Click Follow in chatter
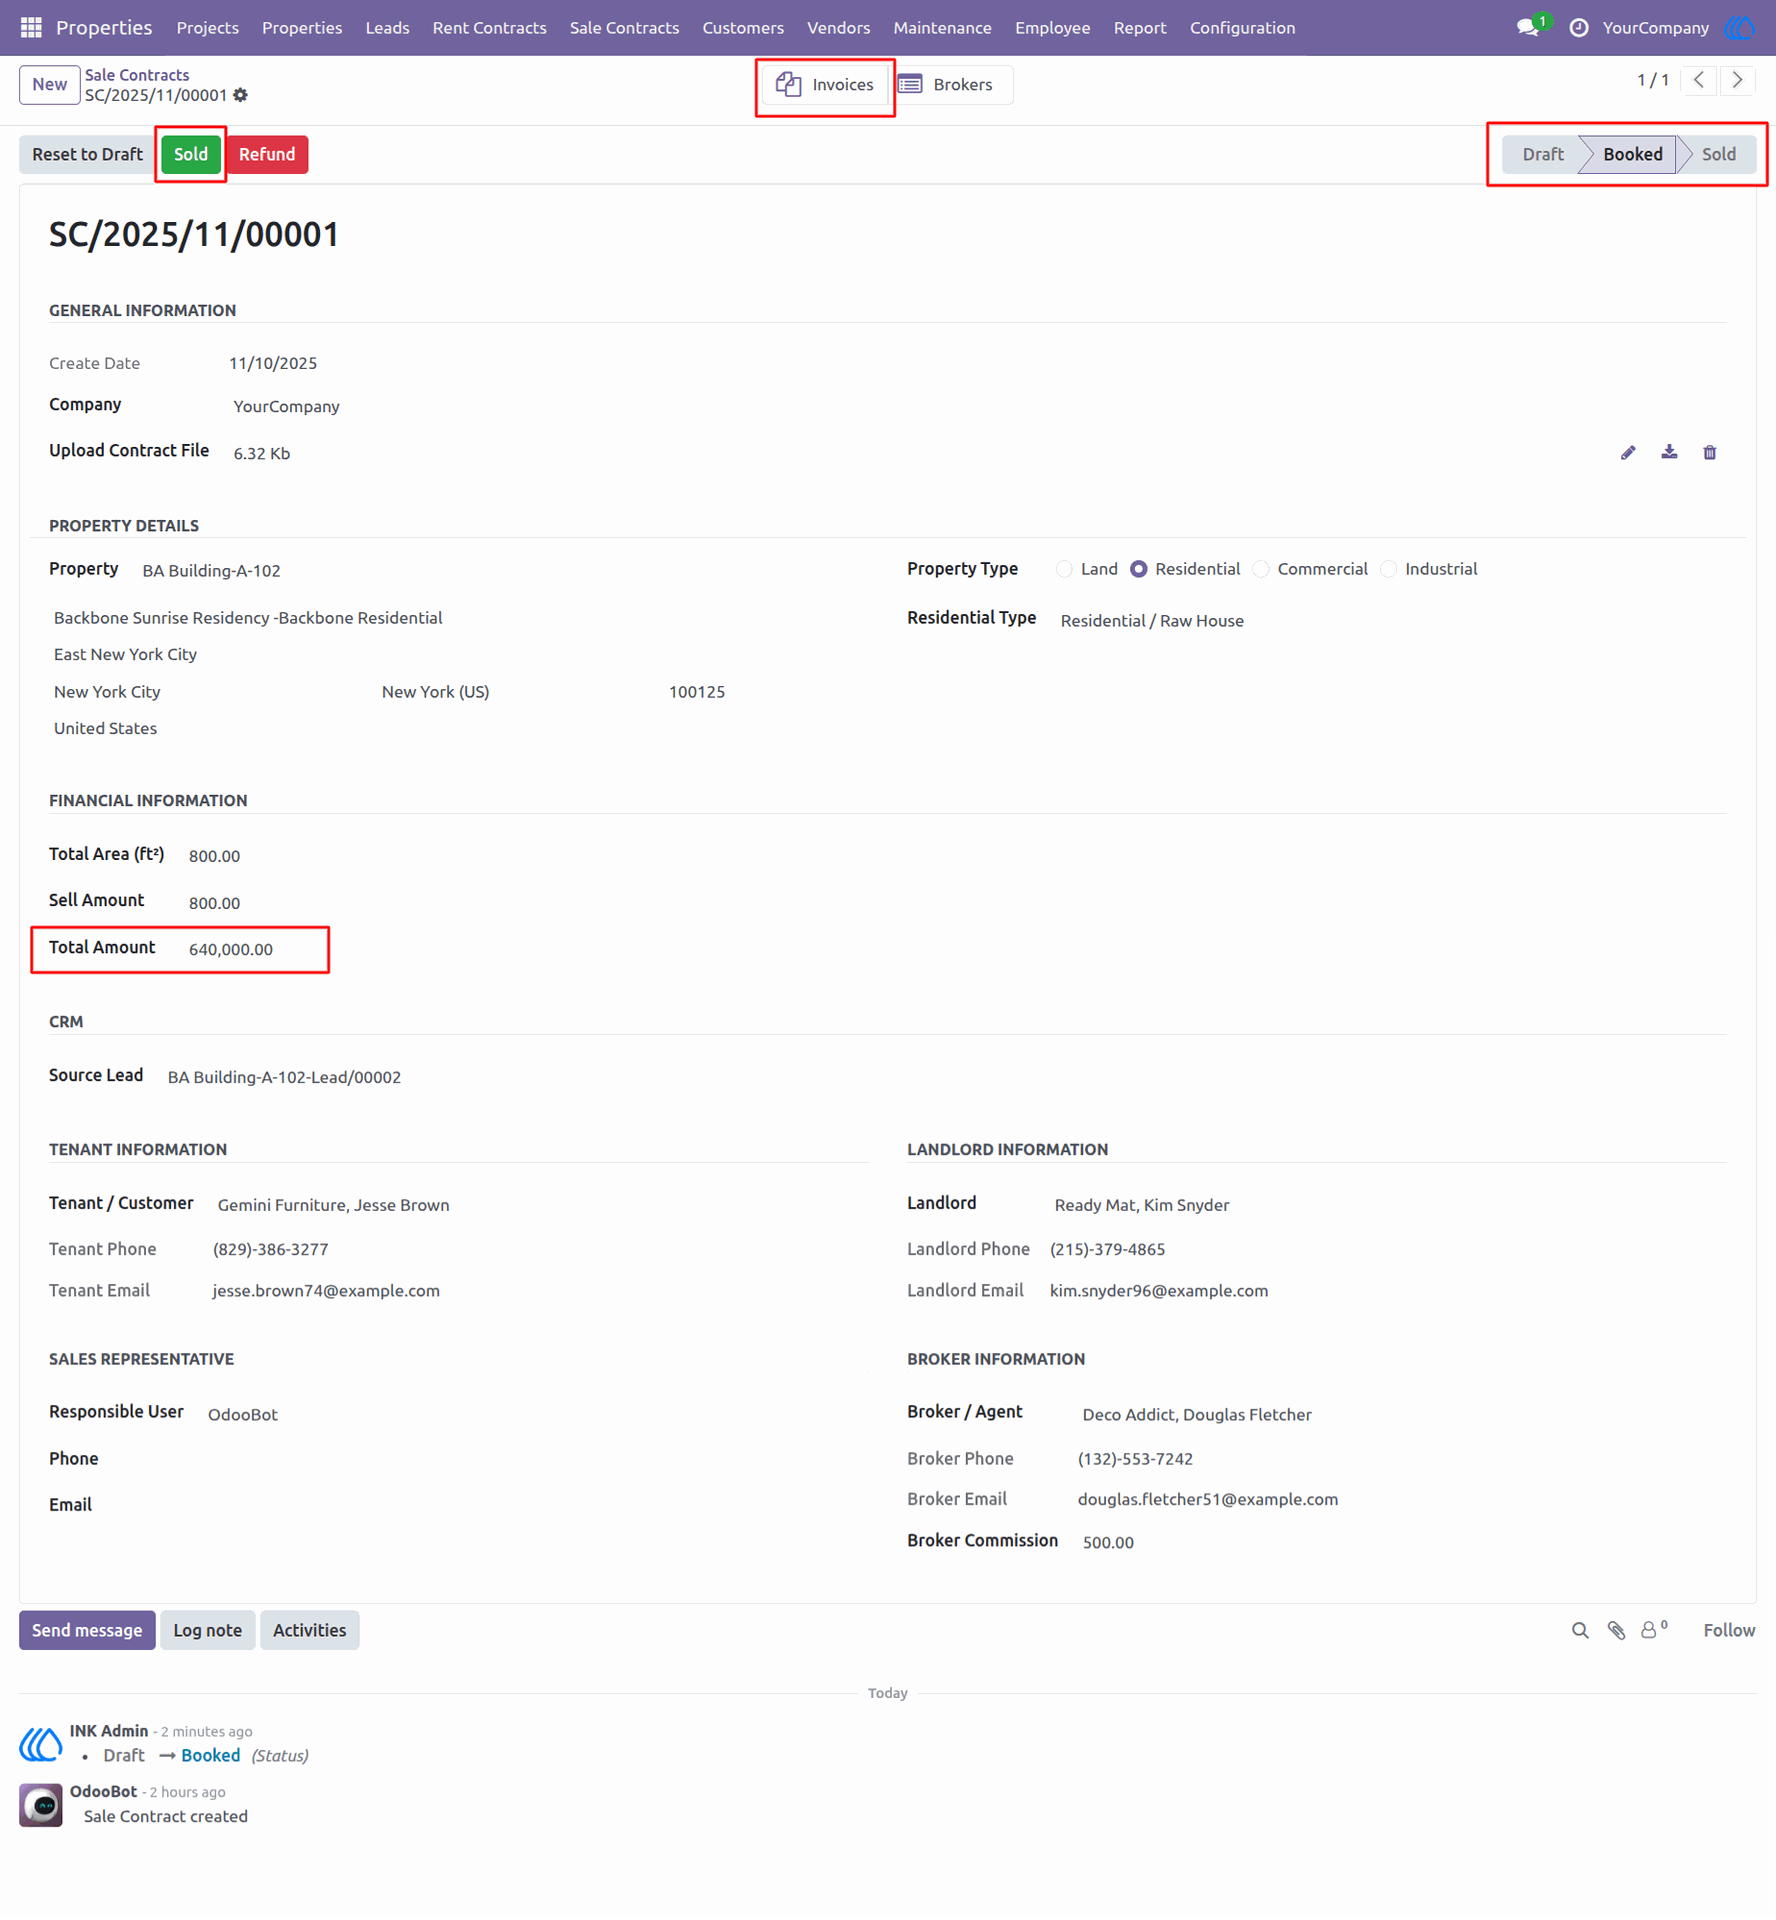1776x1920 pixels. [1729, 1630]
